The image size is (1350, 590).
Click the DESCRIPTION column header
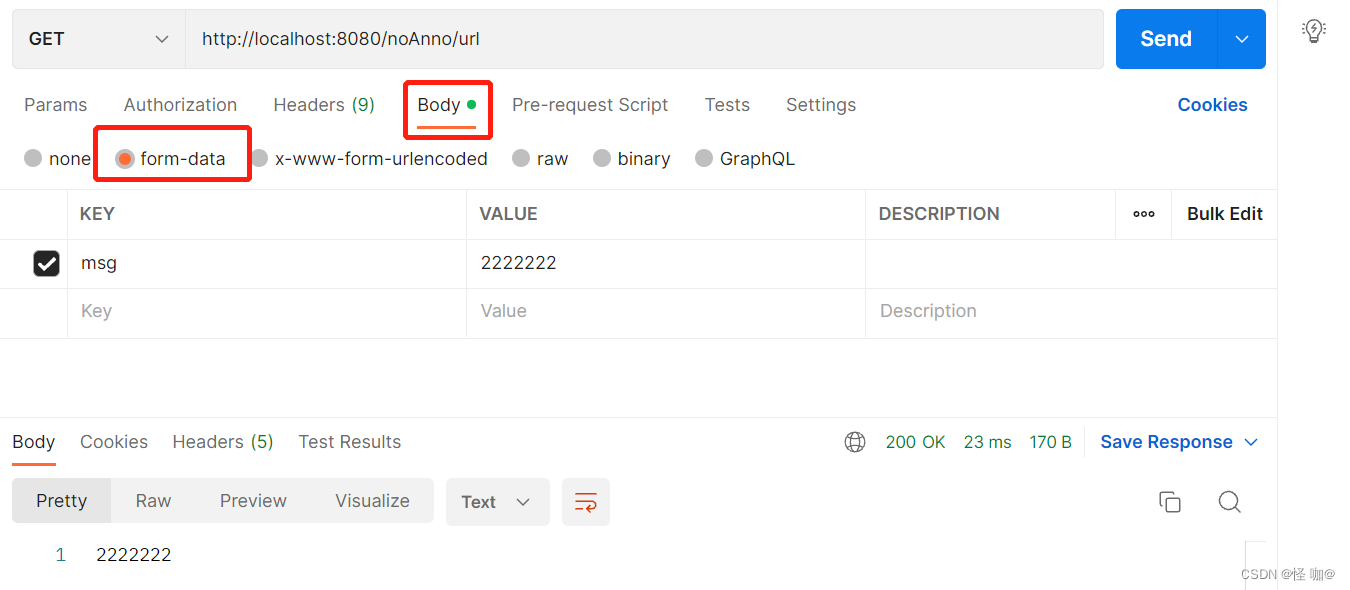939,214
